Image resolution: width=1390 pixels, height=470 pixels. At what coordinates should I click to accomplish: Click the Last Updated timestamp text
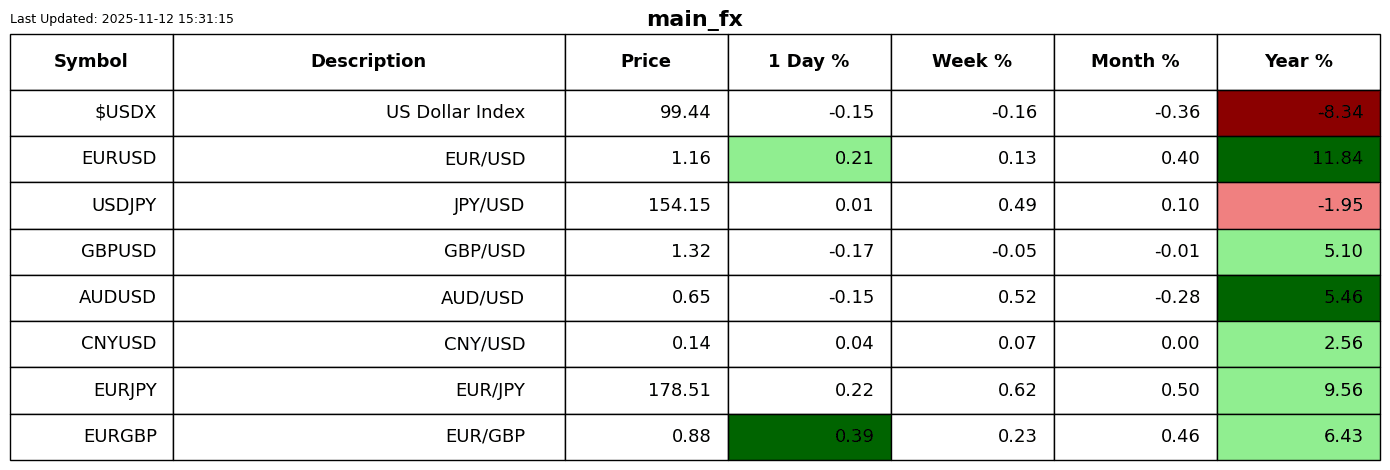122,19
